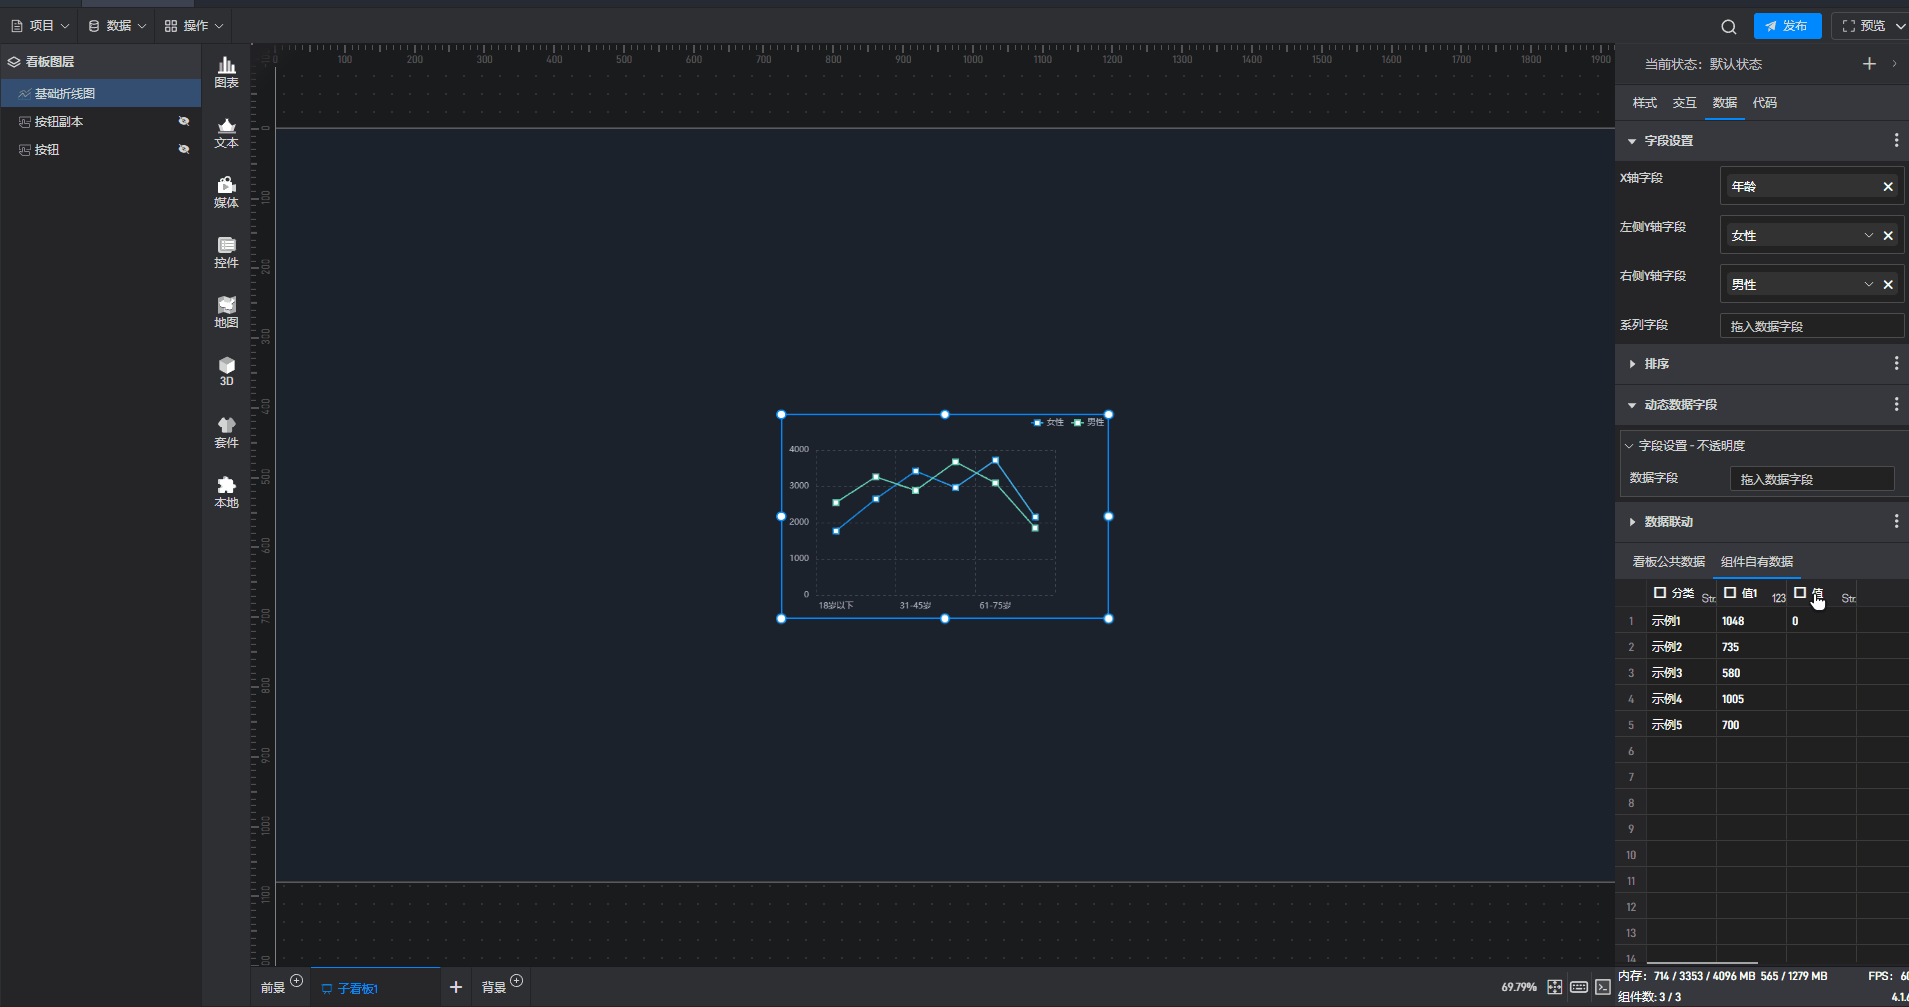
Task: Check the 值1 column checkbox
Action: [1730, 593]
